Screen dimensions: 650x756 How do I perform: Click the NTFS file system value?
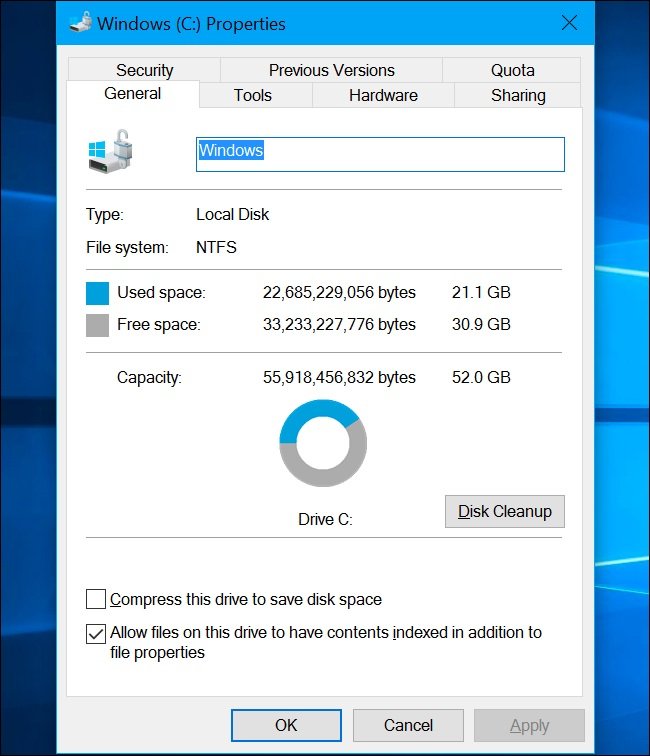tap(216, 247)
